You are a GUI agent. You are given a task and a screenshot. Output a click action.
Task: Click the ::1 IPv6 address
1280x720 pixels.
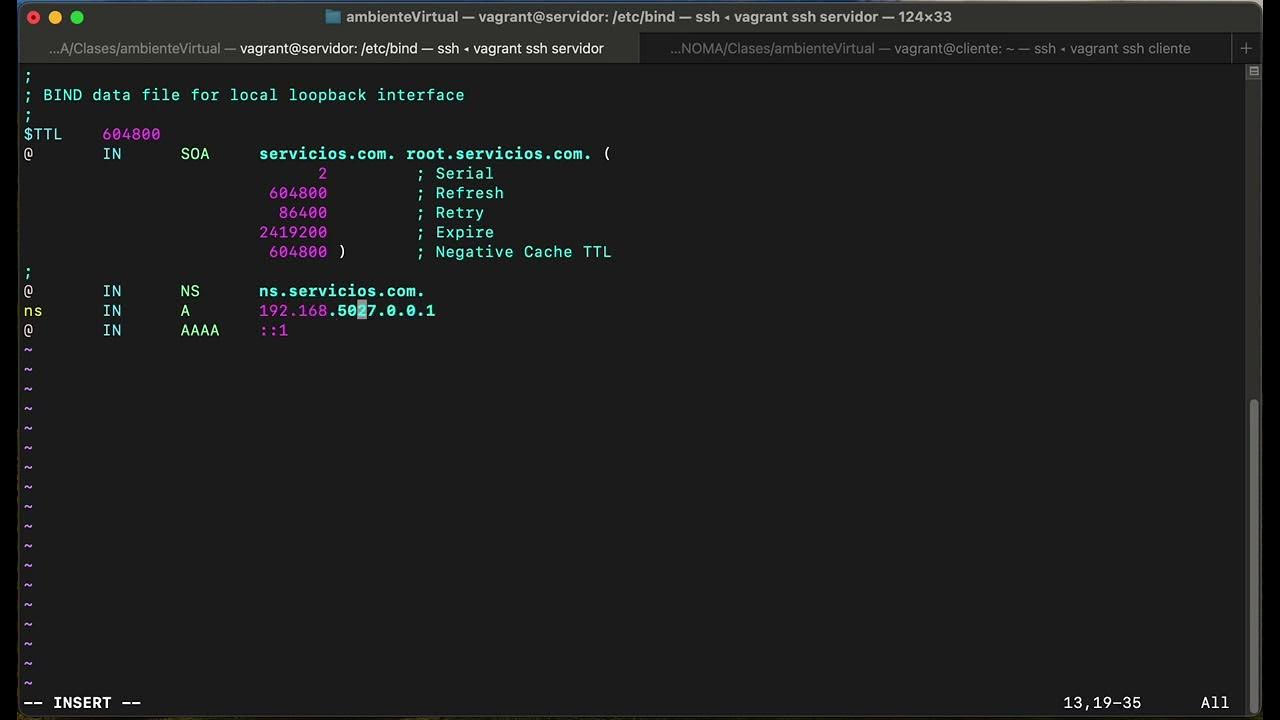pyautogui.click(x=273, y=330)
